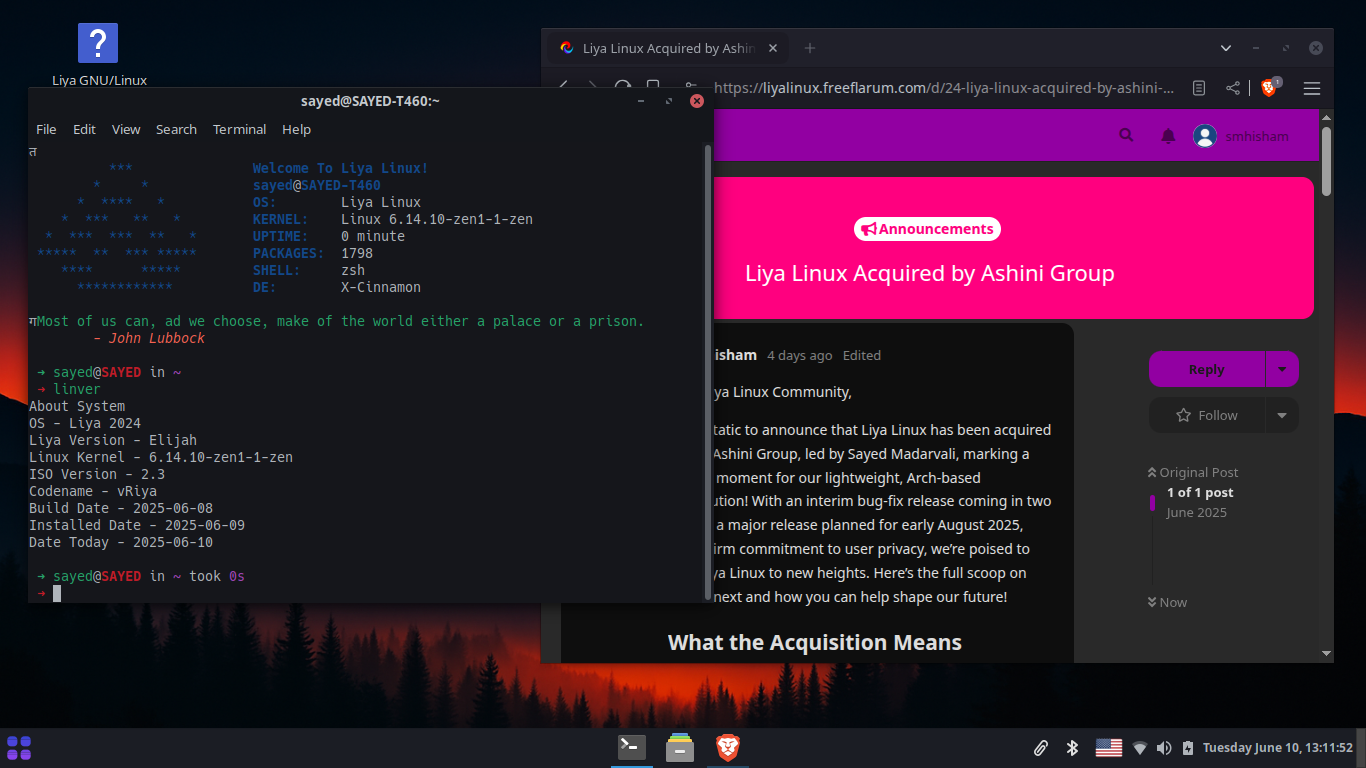1366x768 pixels.
Task: Expand the Reply button dropdown arrow
Action: pyautogui.click(x=1283, y=369)
